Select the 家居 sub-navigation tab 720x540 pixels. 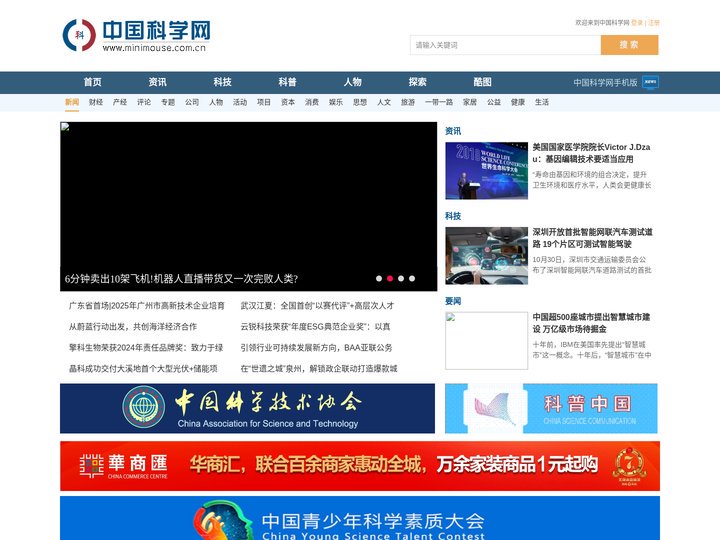[x=470, y=102]
